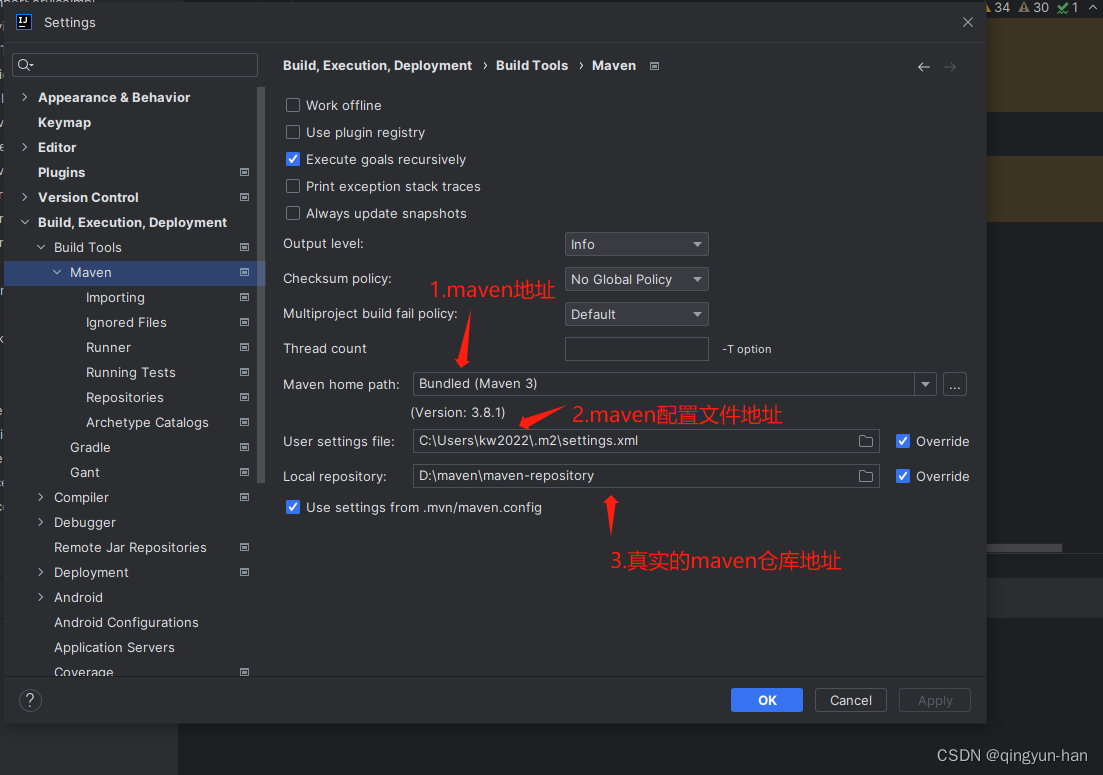1103x775 pixels.
Task: Open Multiproject build fail policy dropdown
Action: (637, 314)
